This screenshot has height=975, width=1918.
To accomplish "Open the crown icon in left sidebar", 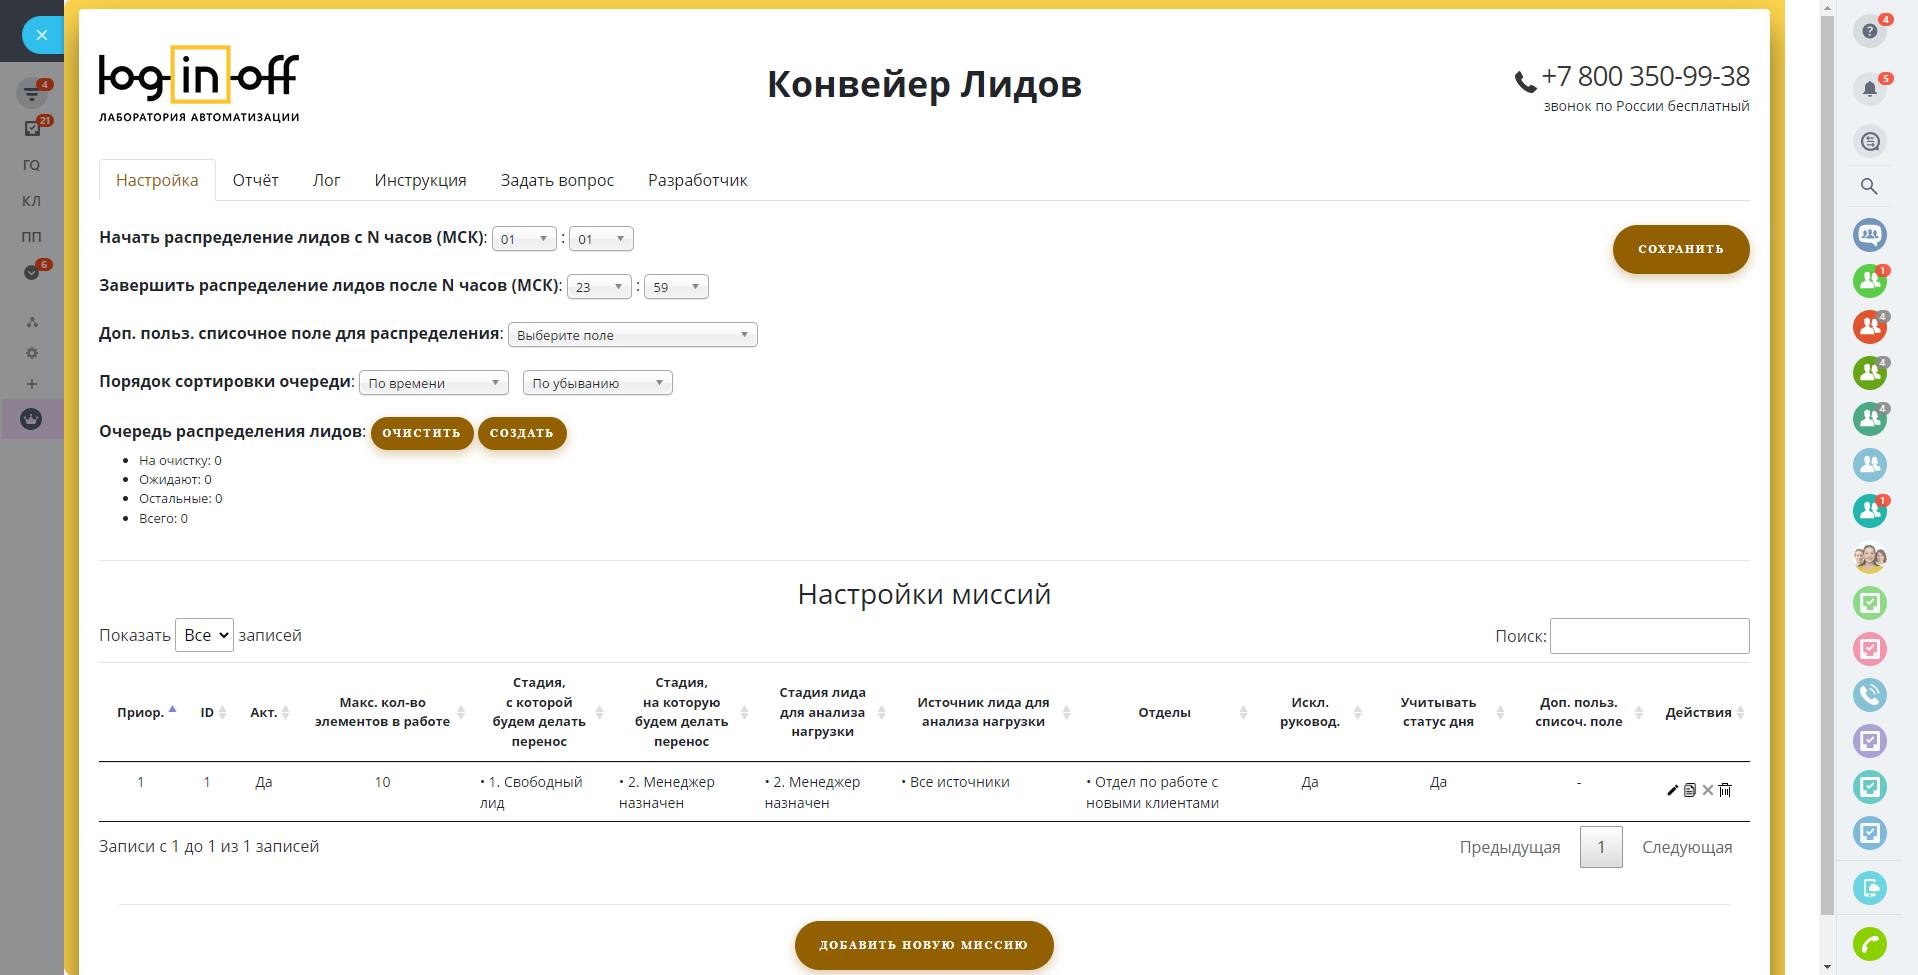I will [x=31, y=419].
